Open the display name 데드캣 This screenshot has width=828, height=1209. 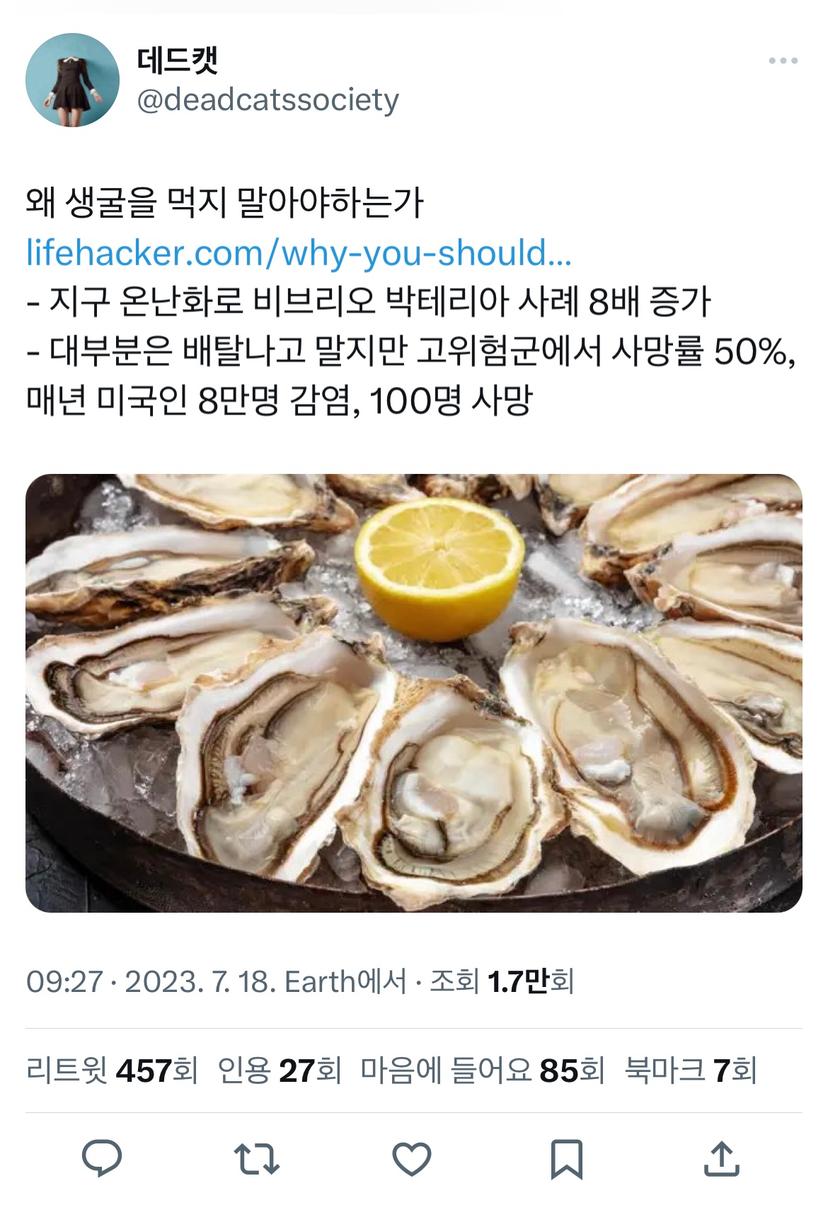(x=178, y=60)
